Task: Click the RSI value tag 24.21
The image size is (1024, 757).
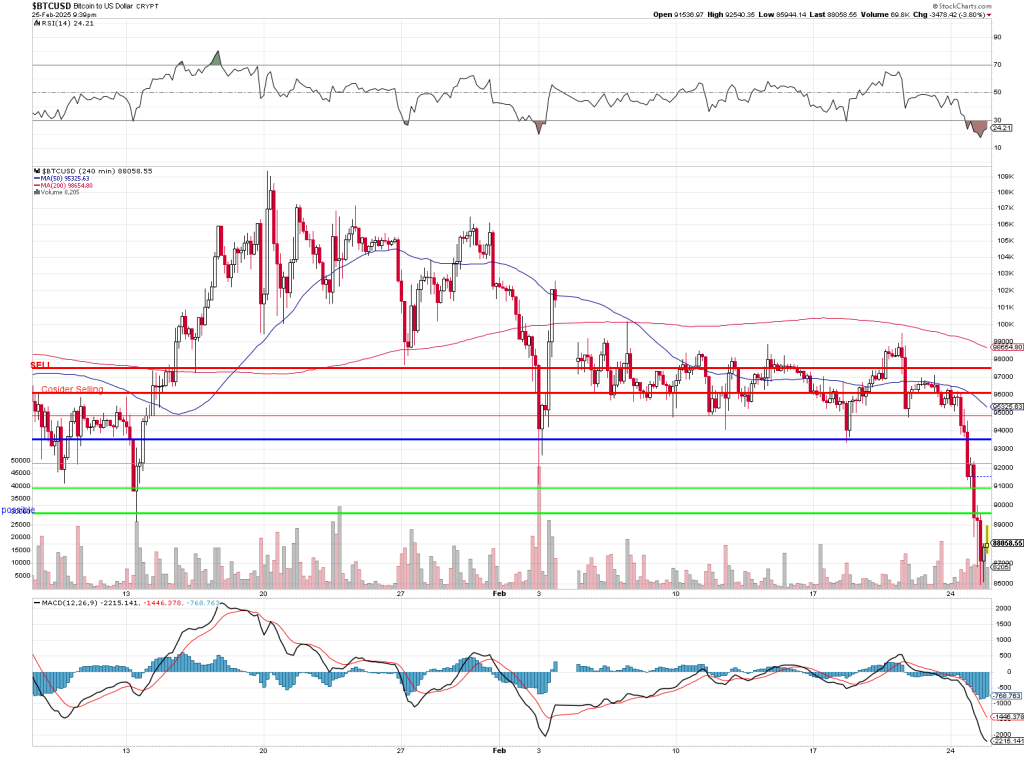Action: [1003, 128]
